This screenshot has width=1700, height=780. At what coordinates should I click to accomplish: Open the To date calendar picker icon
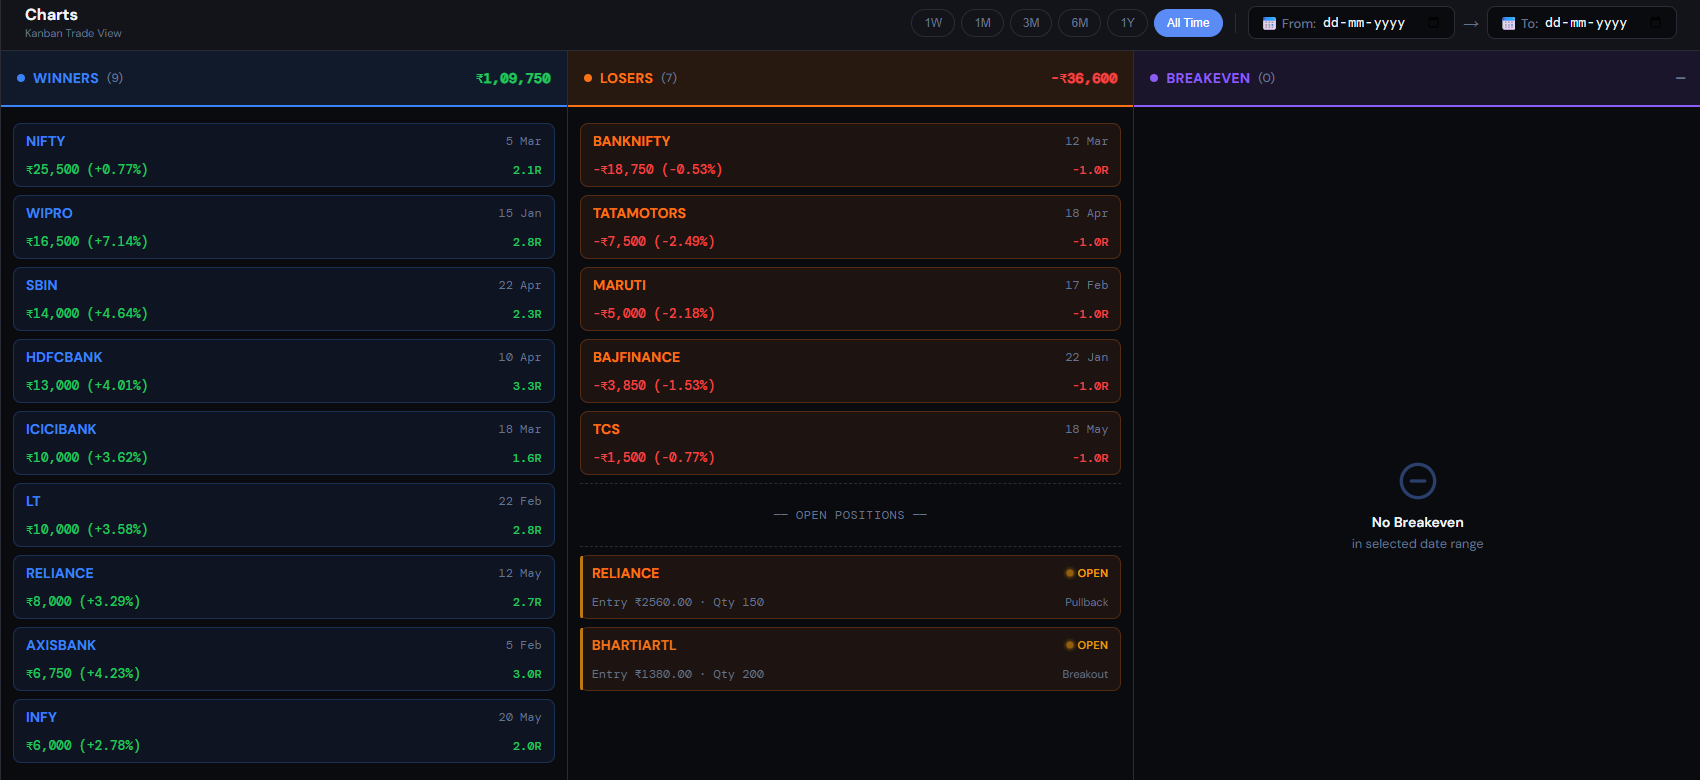point(1655,23)
